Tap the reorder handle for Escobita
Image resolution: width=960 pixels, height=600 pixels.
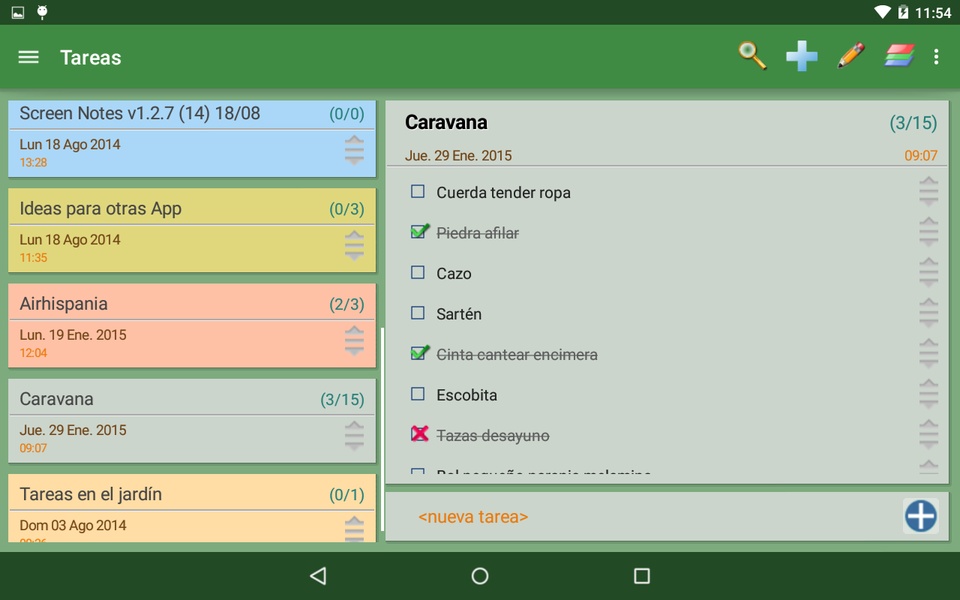click(928, 394)
